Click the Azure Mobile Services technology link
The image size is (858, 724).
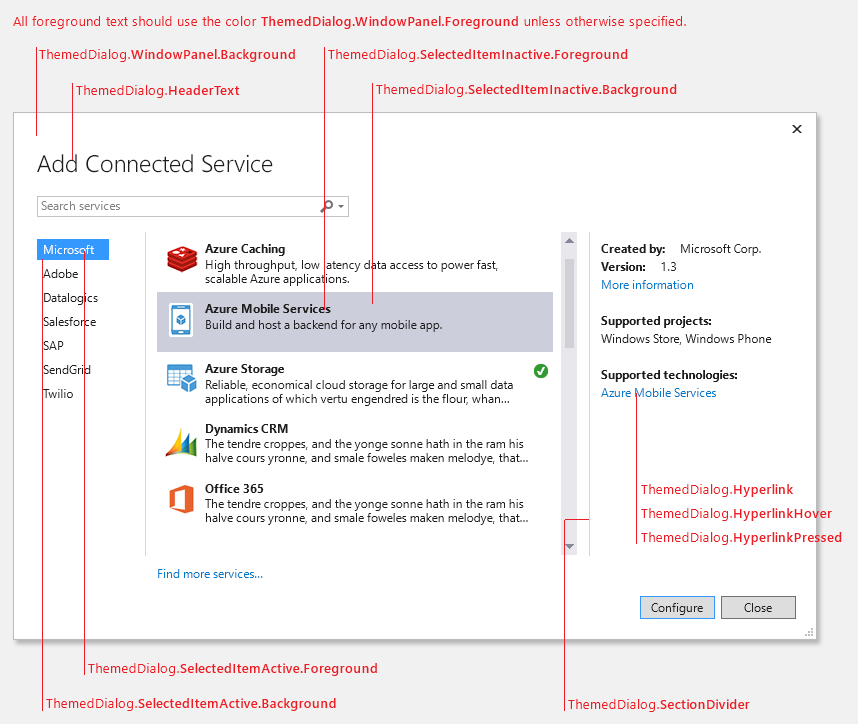tap(658, 393)
